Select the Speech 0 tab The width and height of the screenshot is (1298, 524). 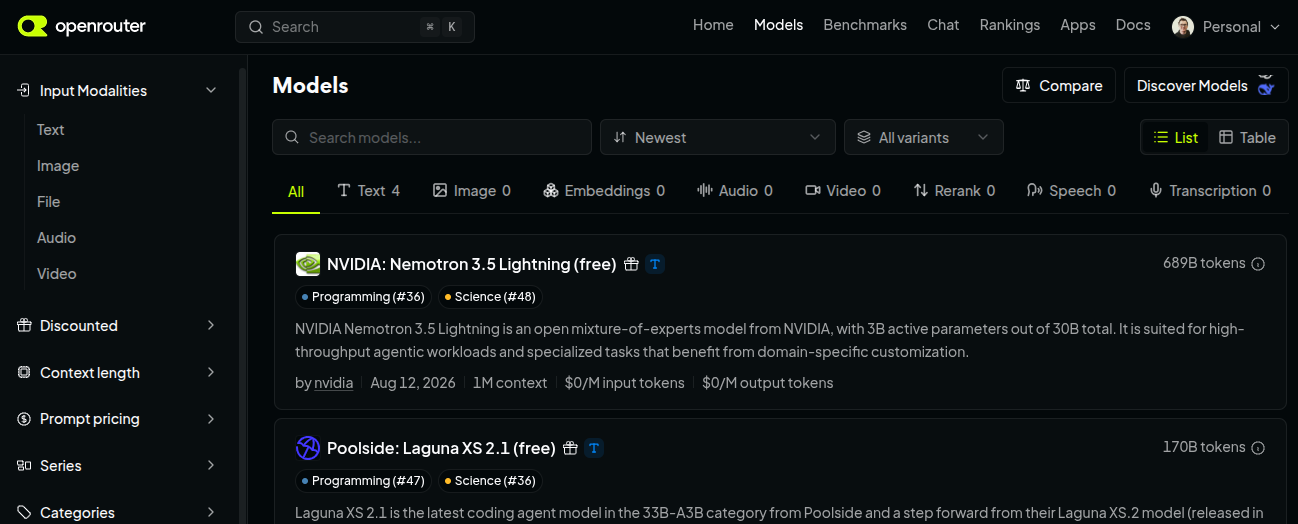coord(1071,191)
